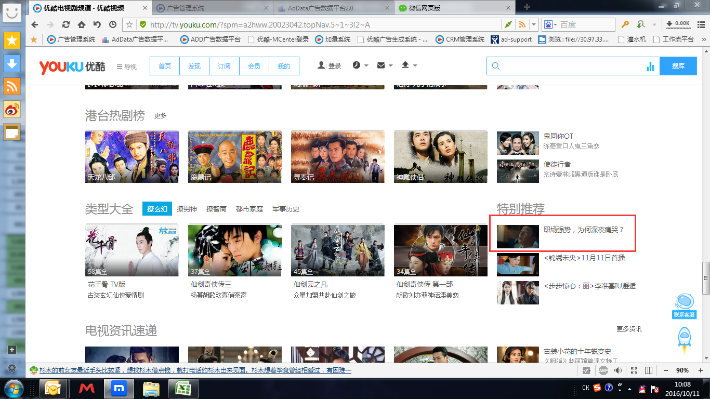Viewport: 710px width, 399px height.
Task: Open the ad-support bookmark
Action: (511, 39)
